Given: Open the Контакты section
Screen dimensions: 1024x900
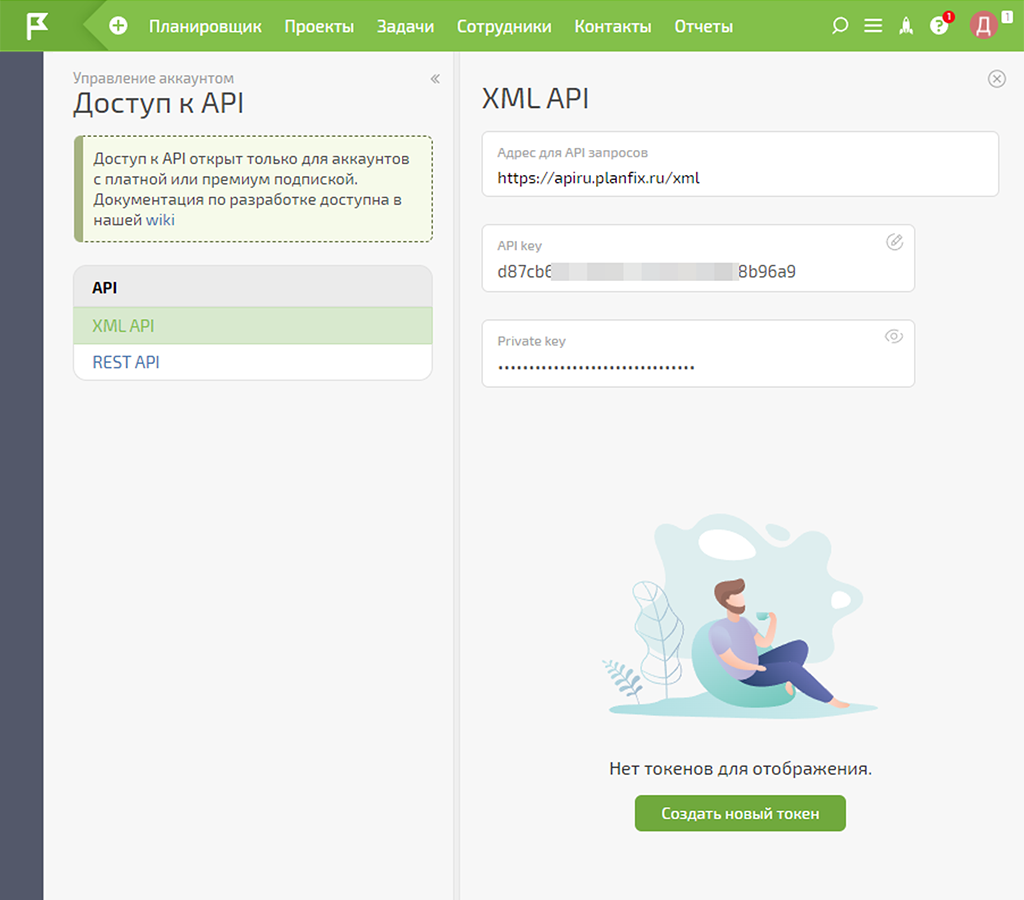Looking at the screenshot, I should [x=613, y=26].
